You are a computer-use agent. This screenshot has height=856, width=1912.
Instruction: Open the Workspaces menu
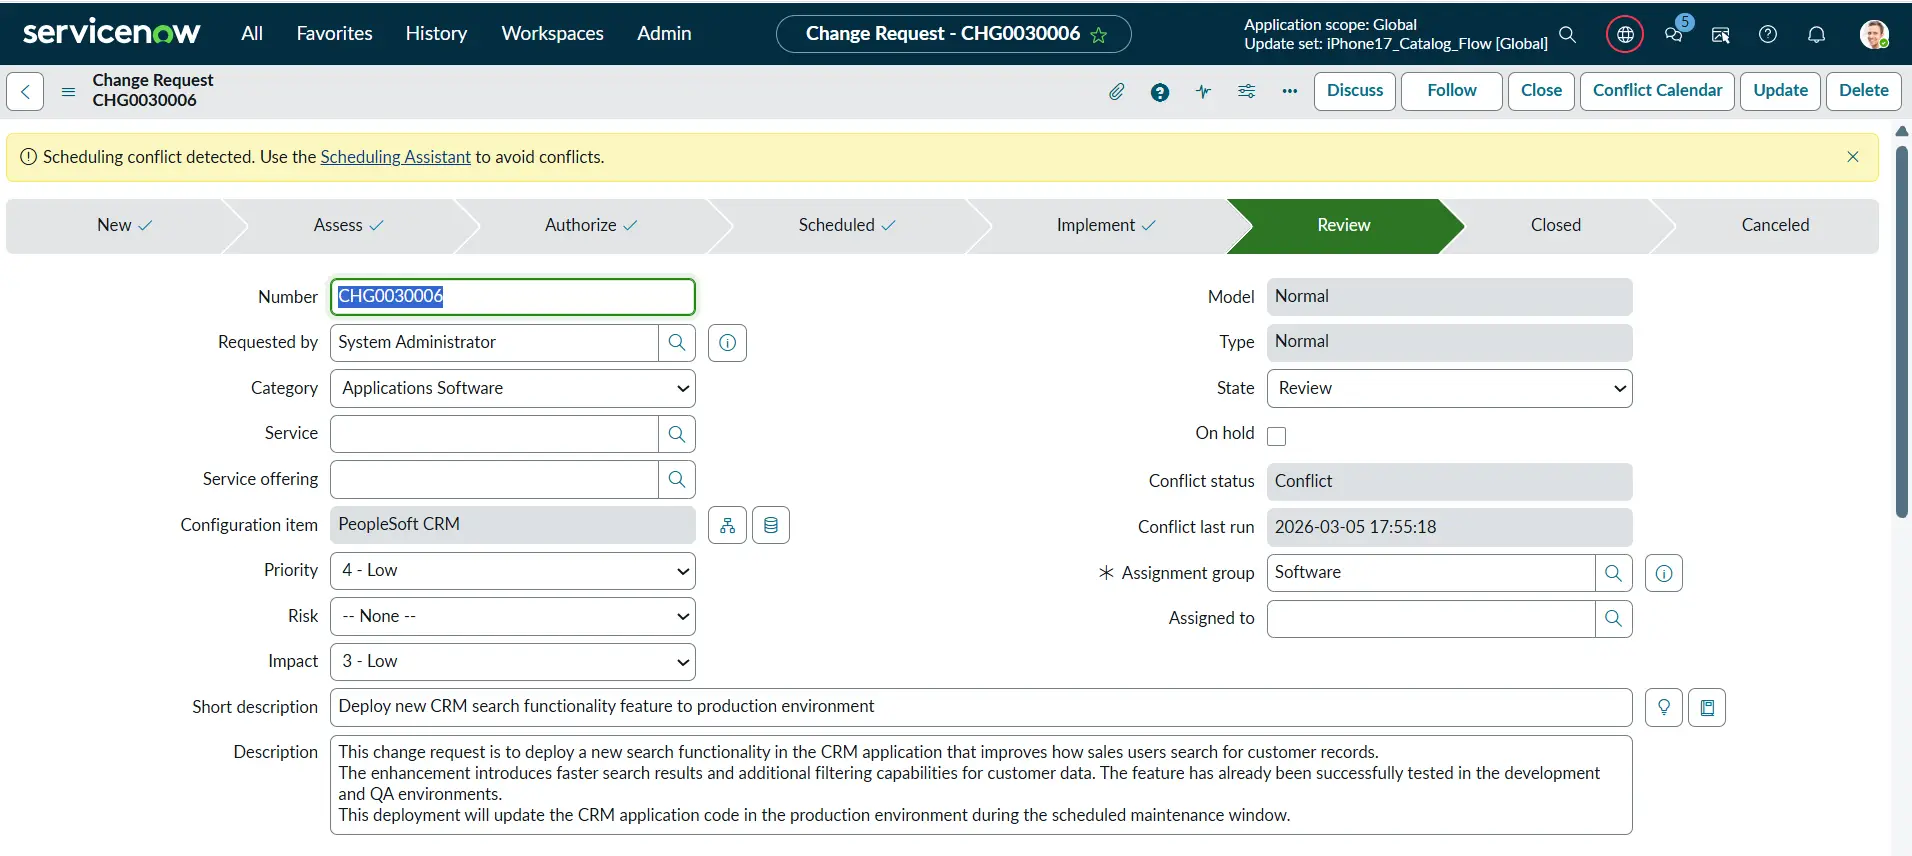(552, 33)
